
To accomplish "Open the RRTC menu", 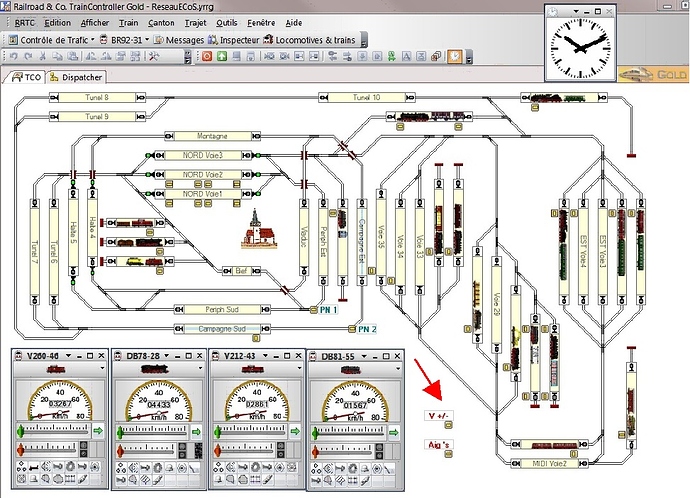I will click(25, 23).
